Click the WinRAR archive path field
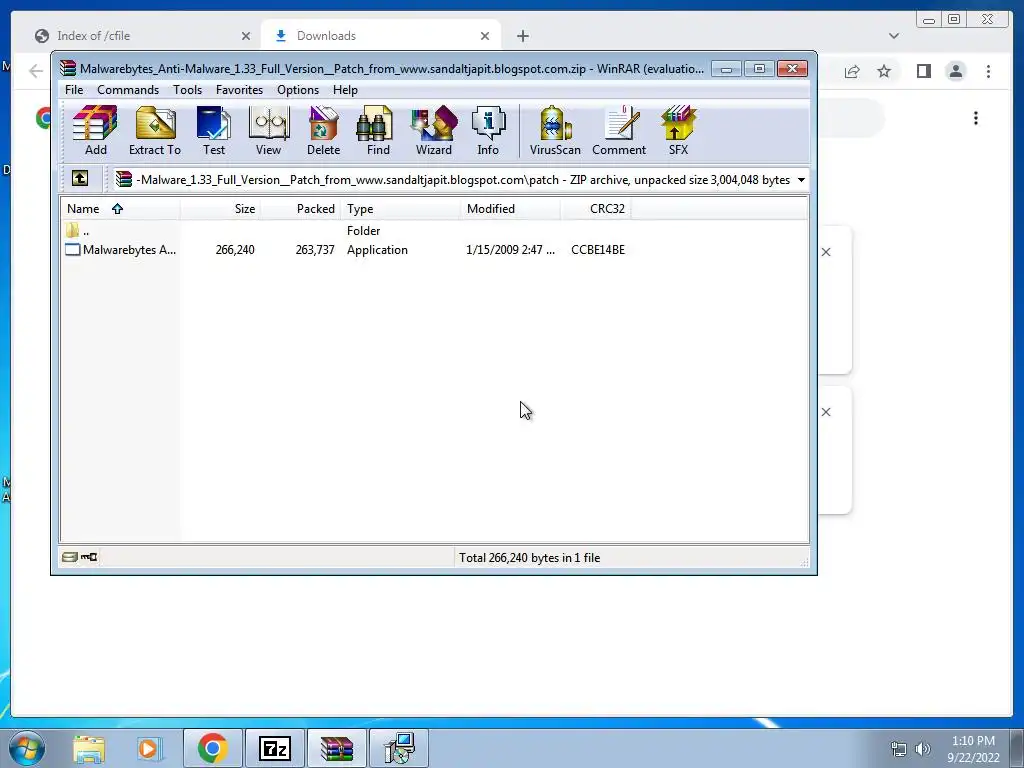The image size is (1024, 768). [461, 180]
